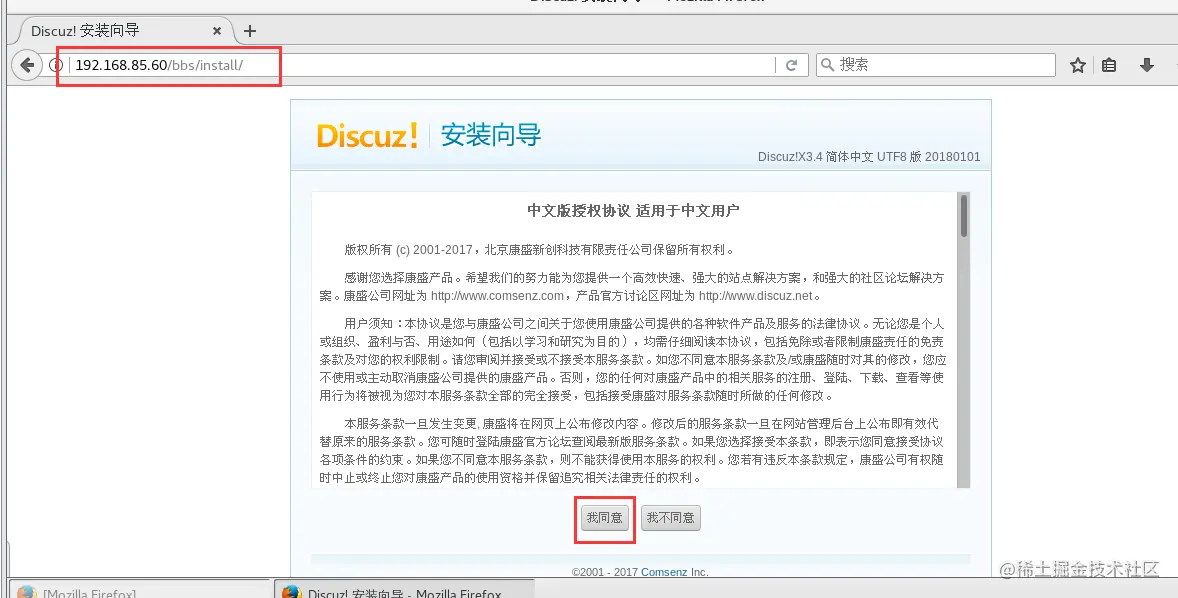Click the magnifier icon in the search field
The width and height of the screenshot is (1178, 598).
(827, 64)
